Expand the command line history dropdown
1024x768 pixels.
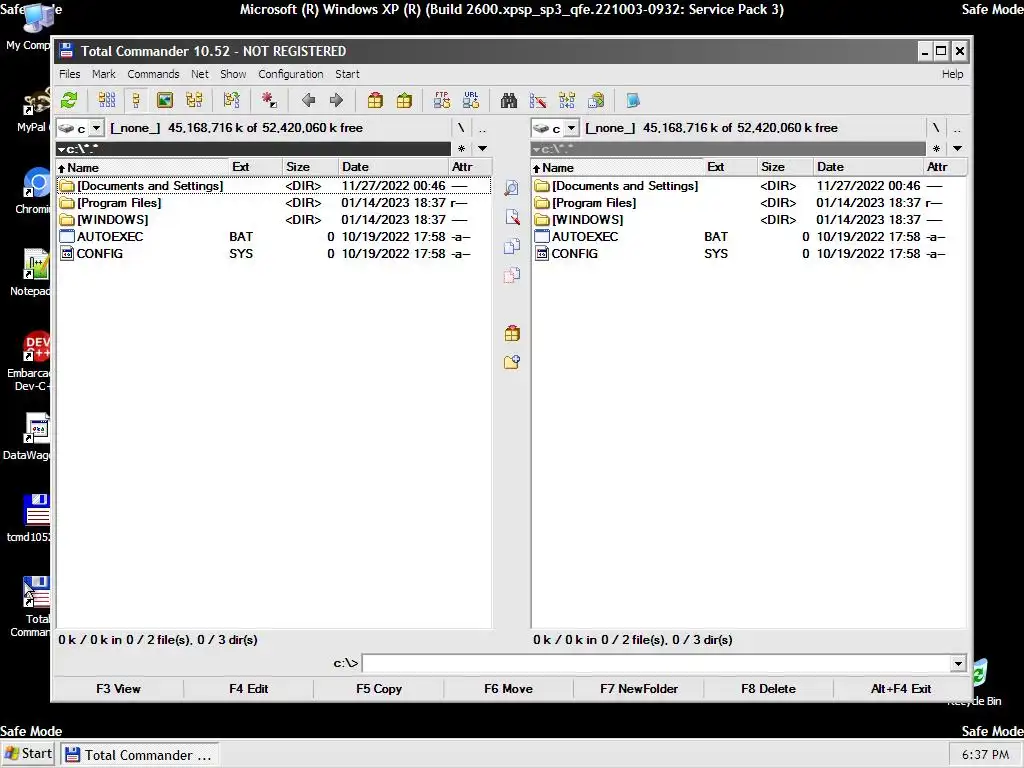click(x=957, y=664)
